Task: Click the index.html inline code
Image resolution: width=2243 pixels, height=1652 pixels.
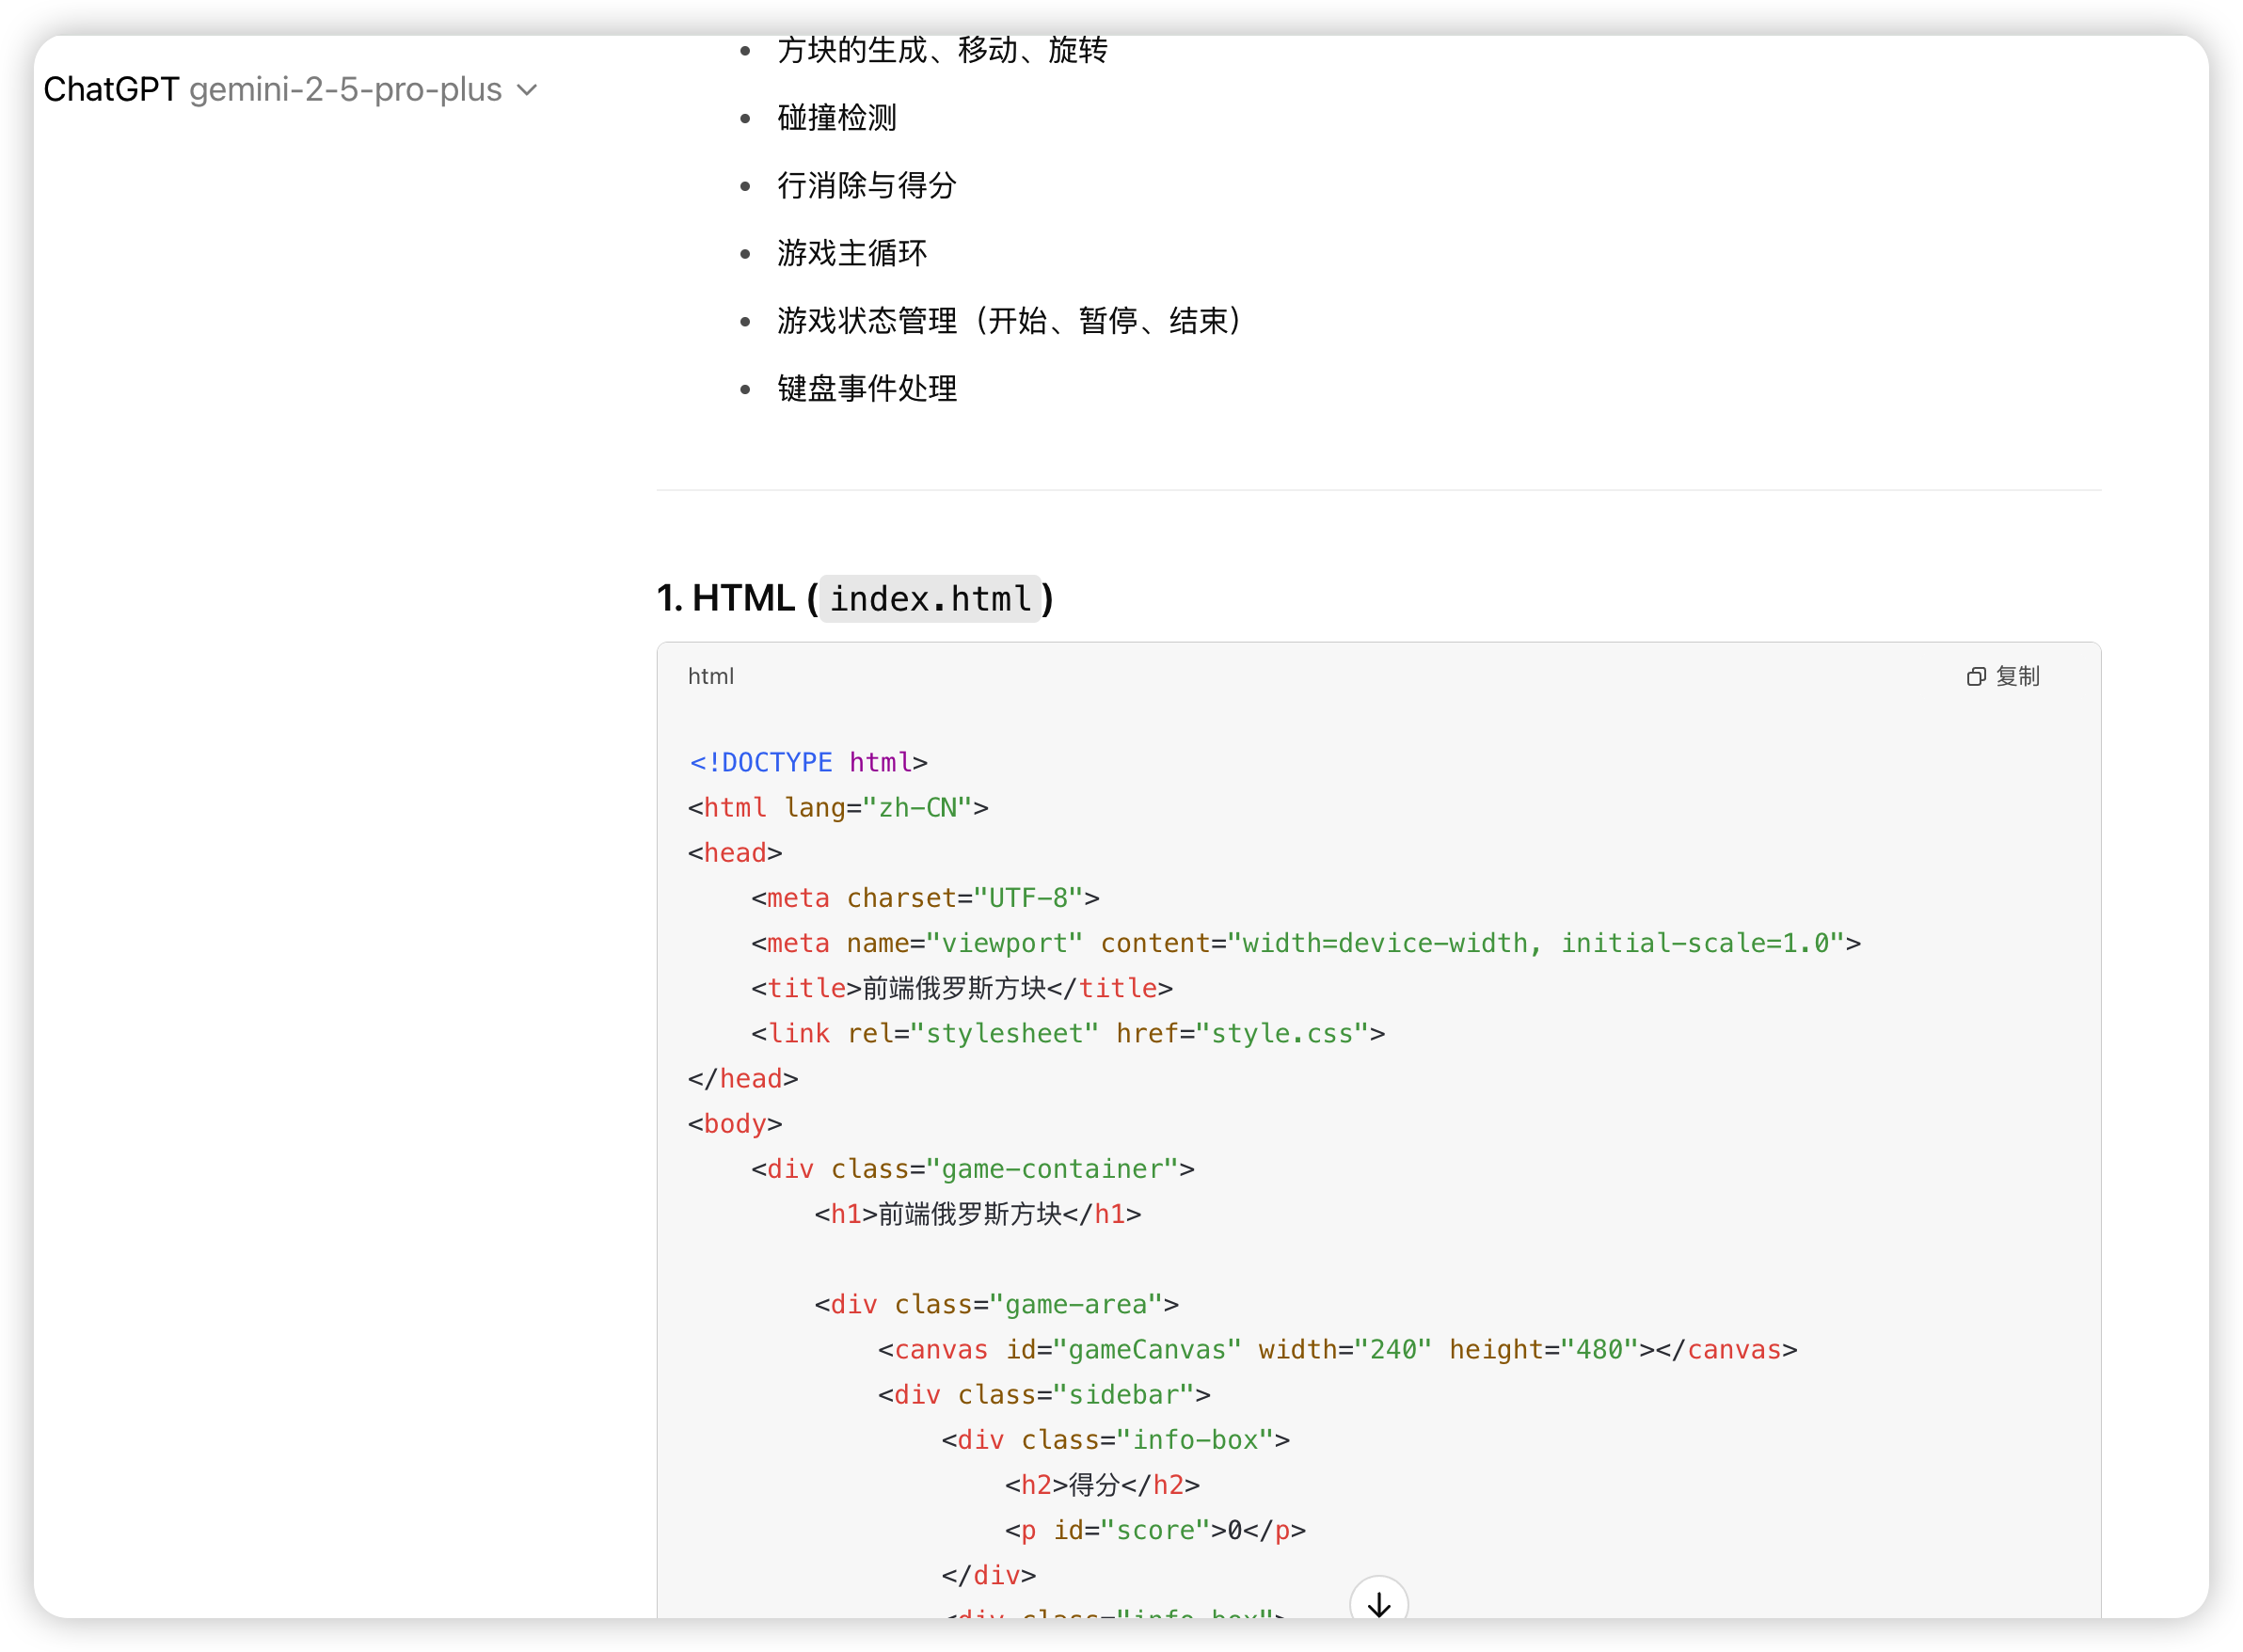Action: coord(930,599)
